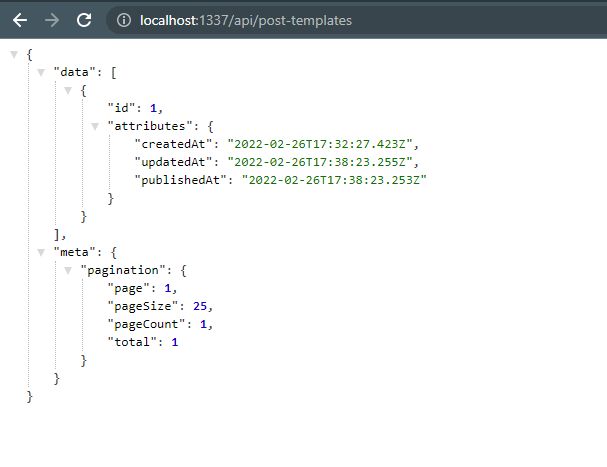Screen dimensions: 607x467
Task: Select the createdAt value 2022-02-26T17:32:27.423Z
Action: tap(320, 144)
